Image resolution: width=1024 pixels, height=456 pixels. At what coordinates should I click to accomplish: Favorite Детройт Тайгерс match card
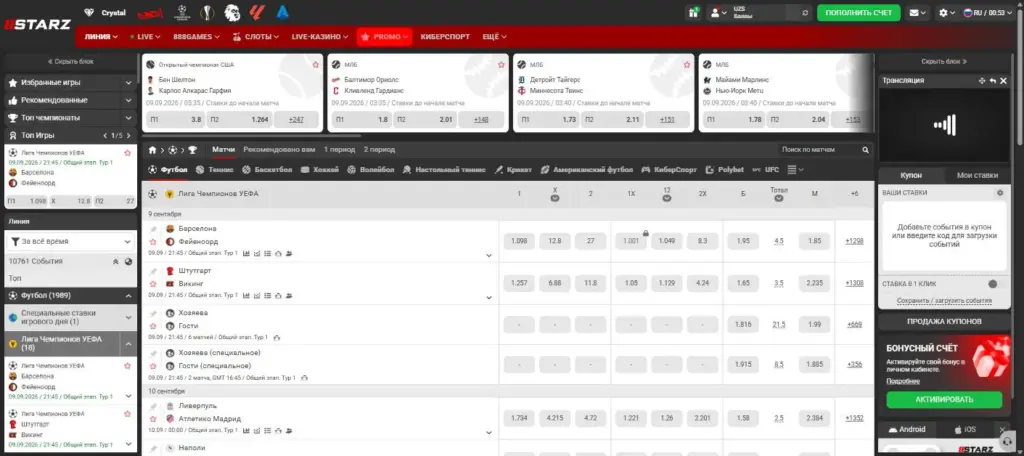pyautogui.click(x=687, y=65)
